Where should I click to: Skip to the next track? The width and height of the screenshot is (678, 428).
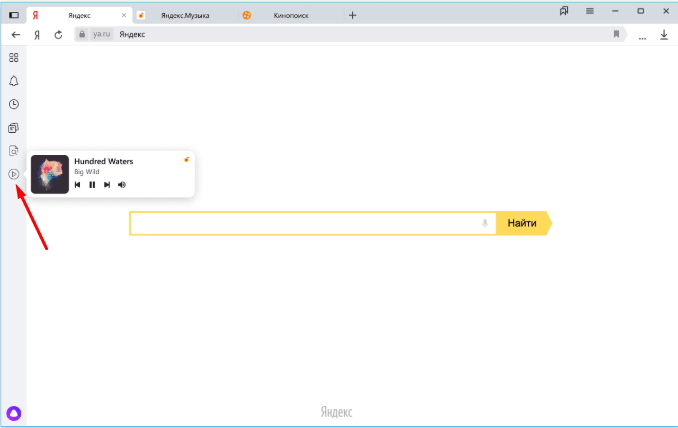(107, 184)
